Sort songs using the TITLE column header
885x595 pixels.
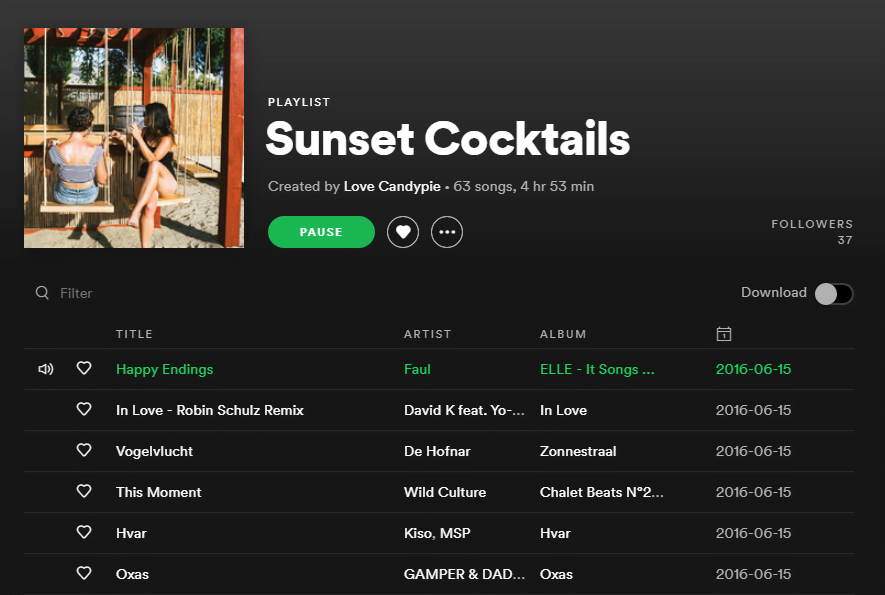point(134,333)
